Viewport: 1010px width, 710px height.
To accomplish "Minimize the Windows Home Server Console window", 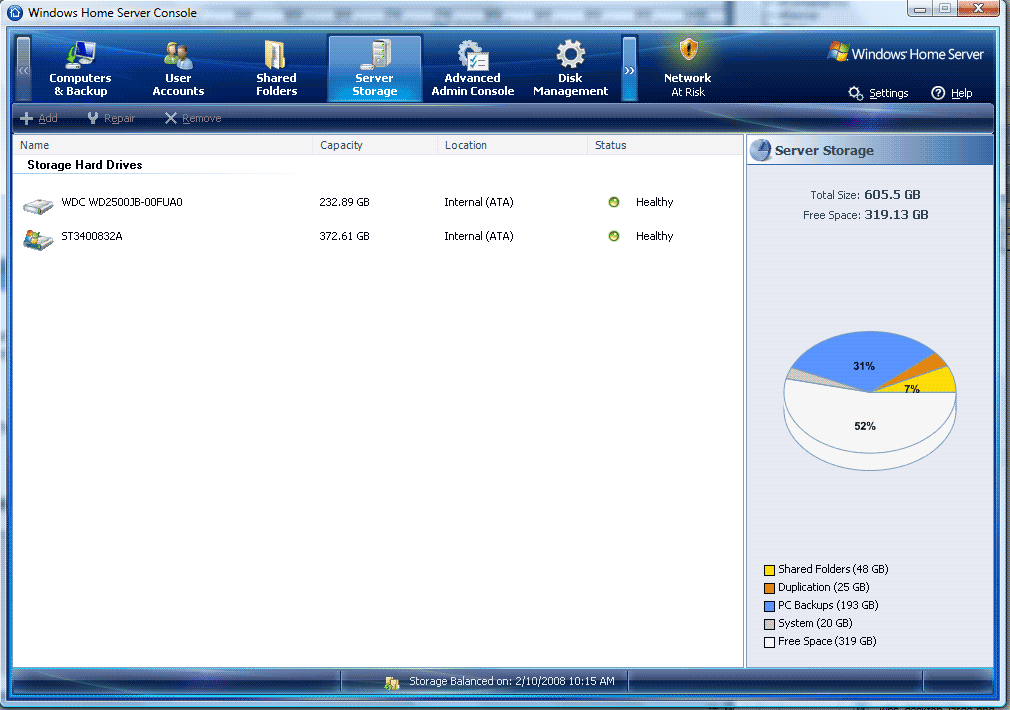I will [920, 8].
